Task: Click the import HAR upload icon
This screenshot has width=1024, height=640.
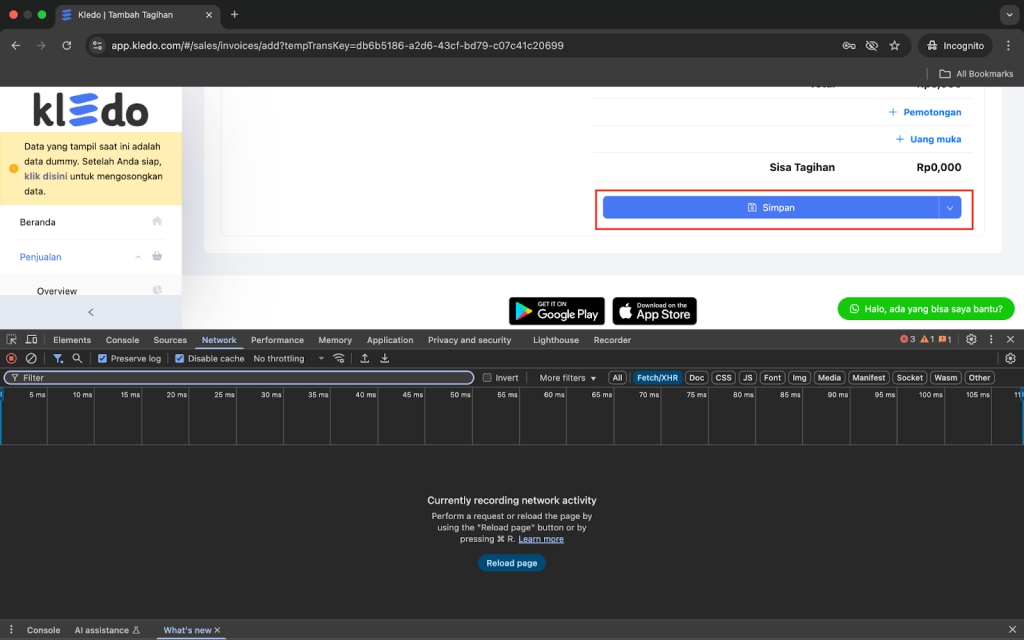Action: click(365, 358)
